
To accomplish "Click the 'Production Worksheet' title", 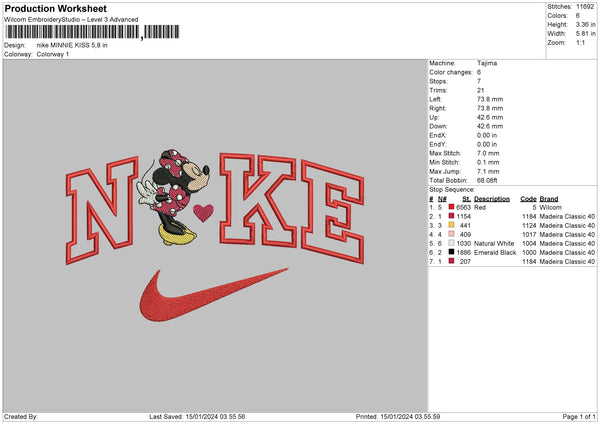I will 55,8.
